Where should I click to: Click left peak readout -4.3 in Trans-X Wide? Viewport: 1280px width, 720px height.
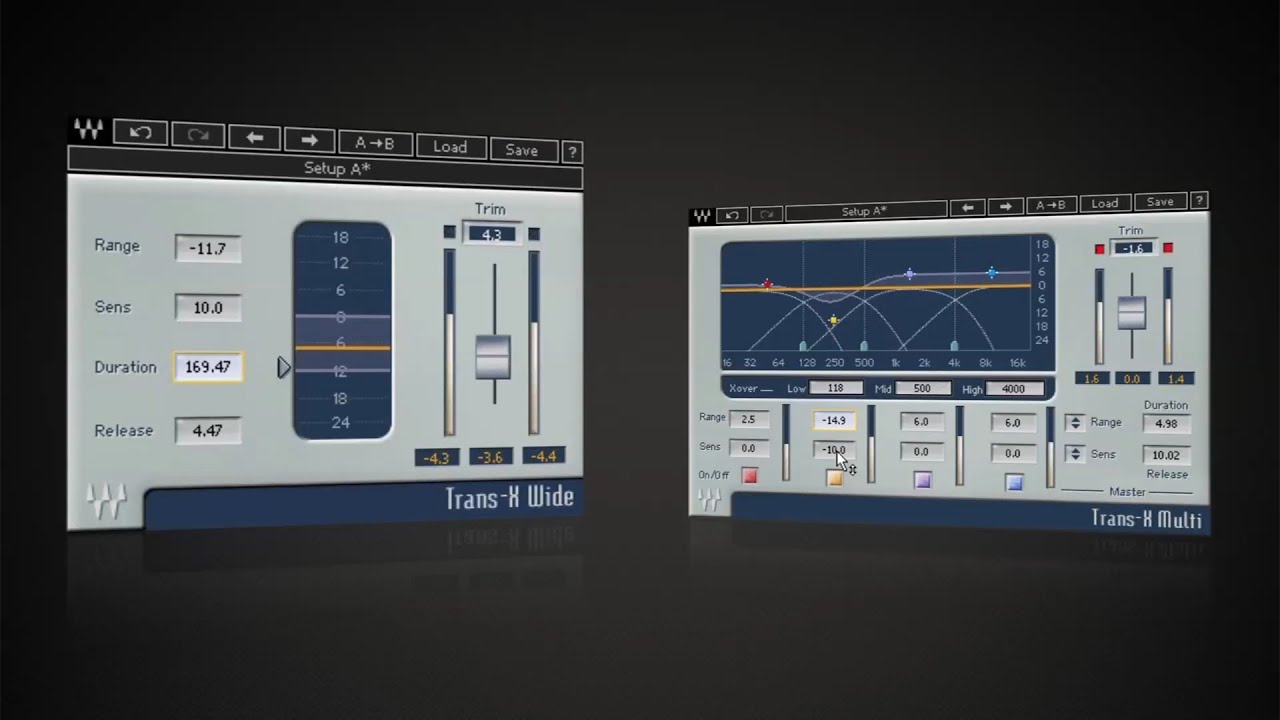point(437,458)
